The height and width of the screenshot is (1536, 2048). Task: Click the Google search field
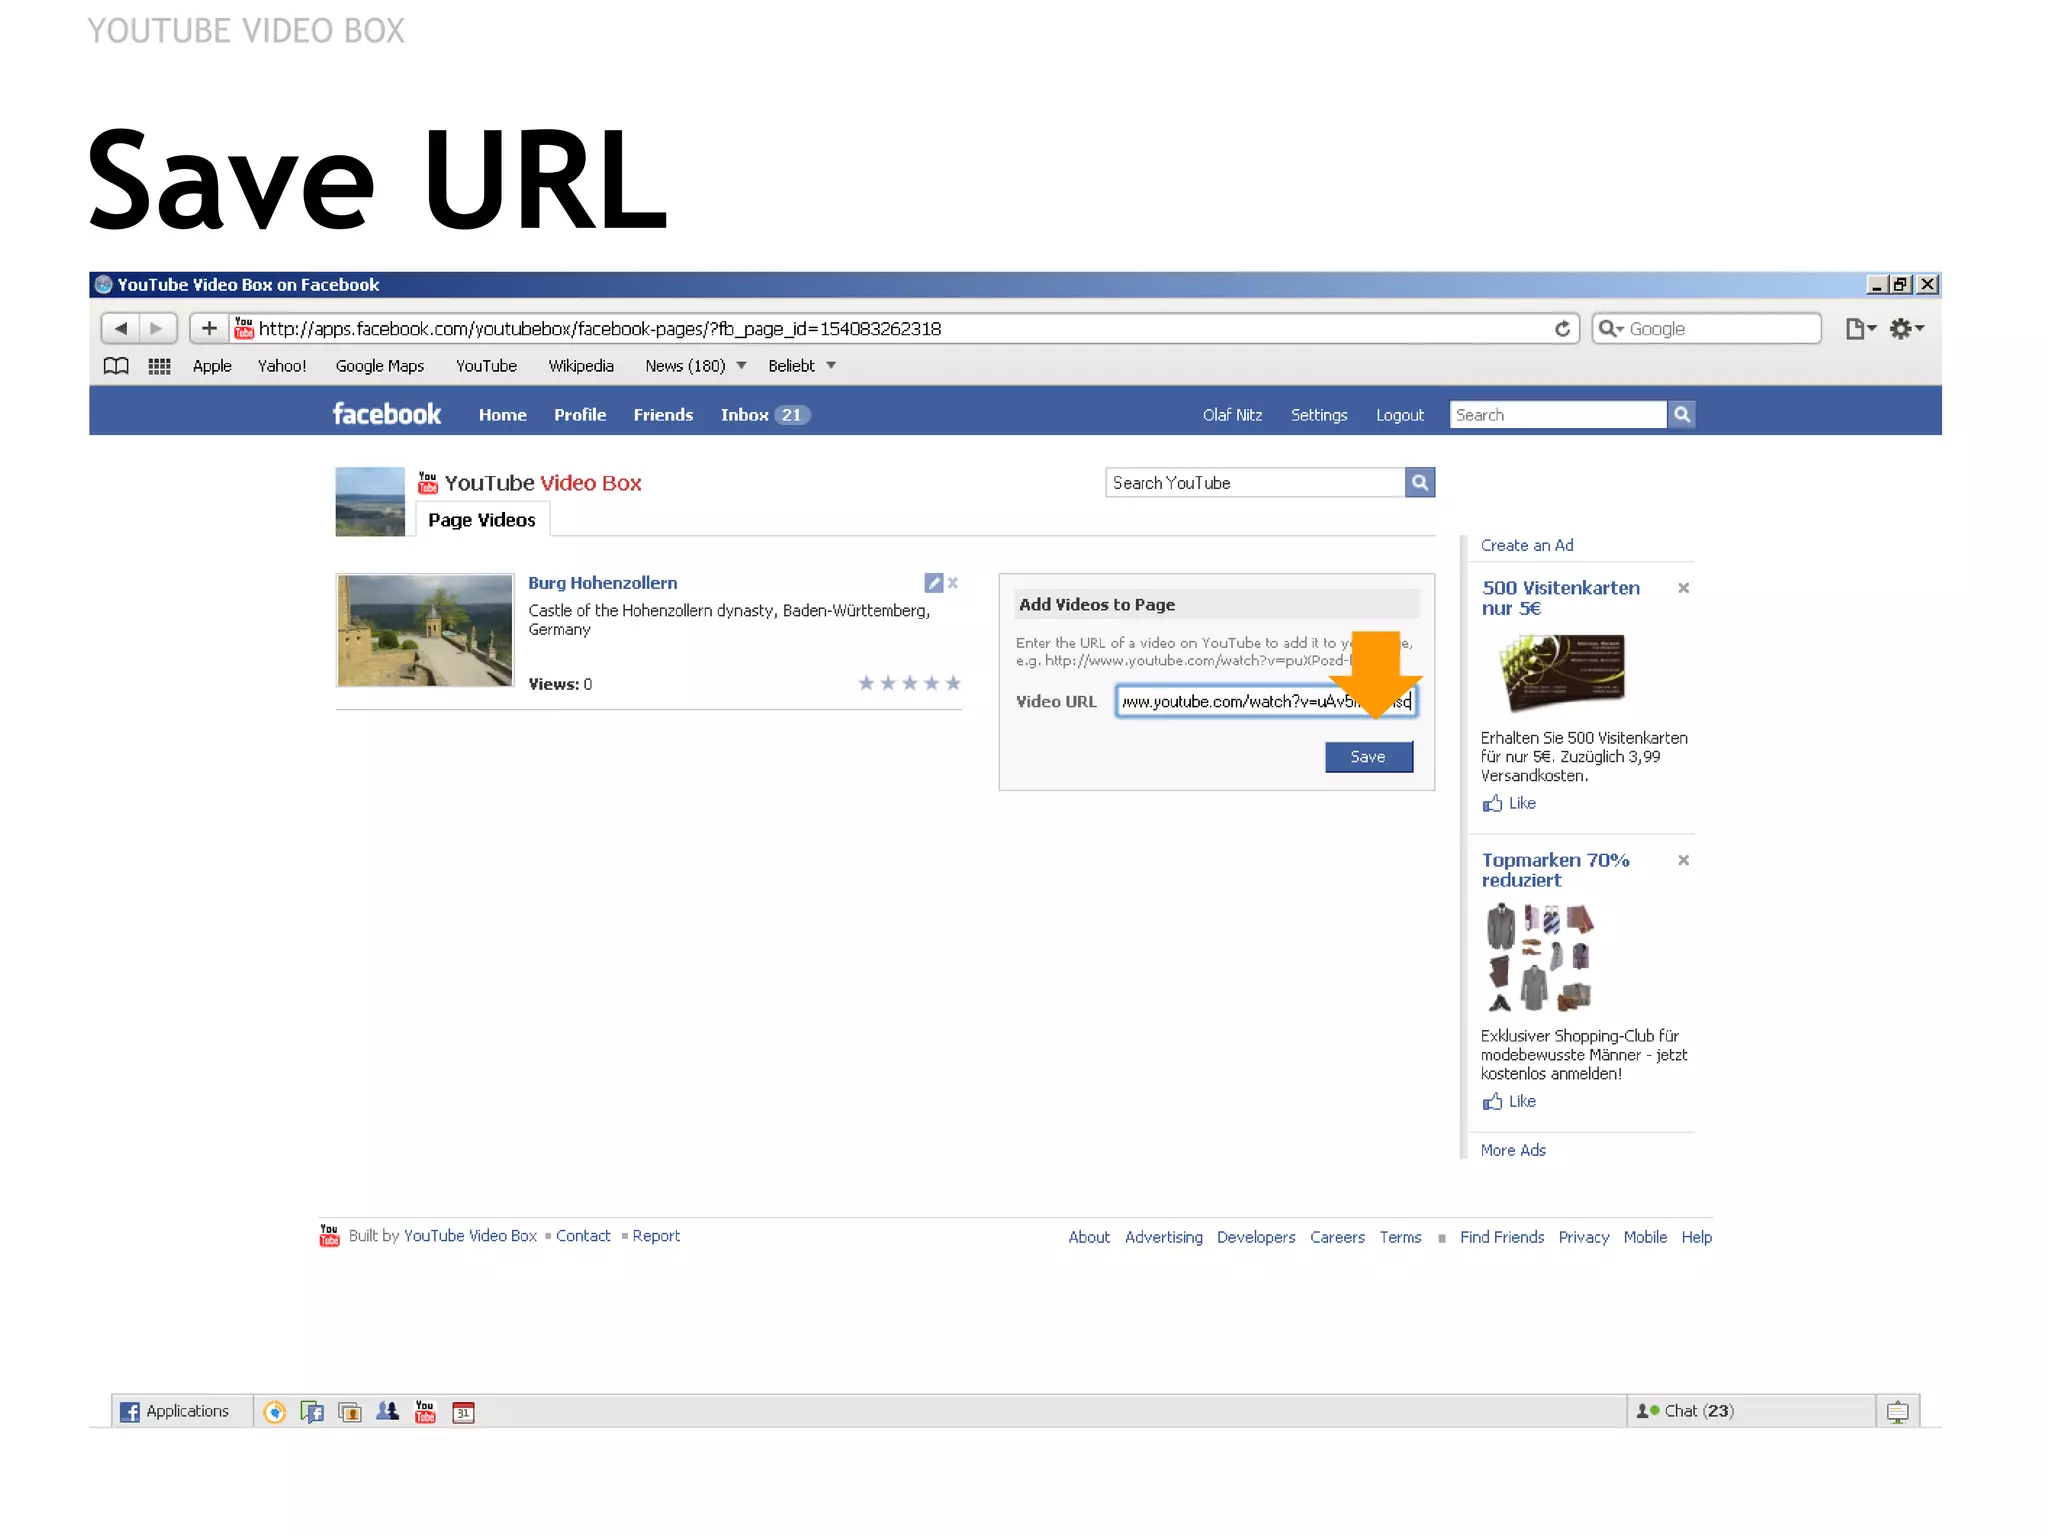(1706, 329)
